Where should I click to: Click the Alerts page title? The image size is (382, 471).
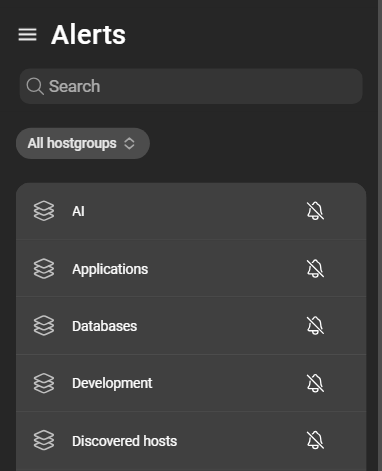coord(88,35)
